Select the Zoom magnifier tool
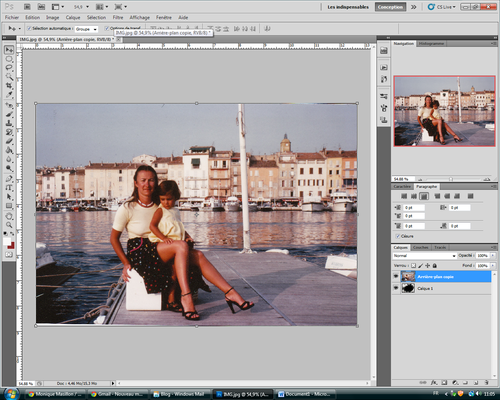Image resolution: width=500 pixels, height=400 pixels. 9,225
